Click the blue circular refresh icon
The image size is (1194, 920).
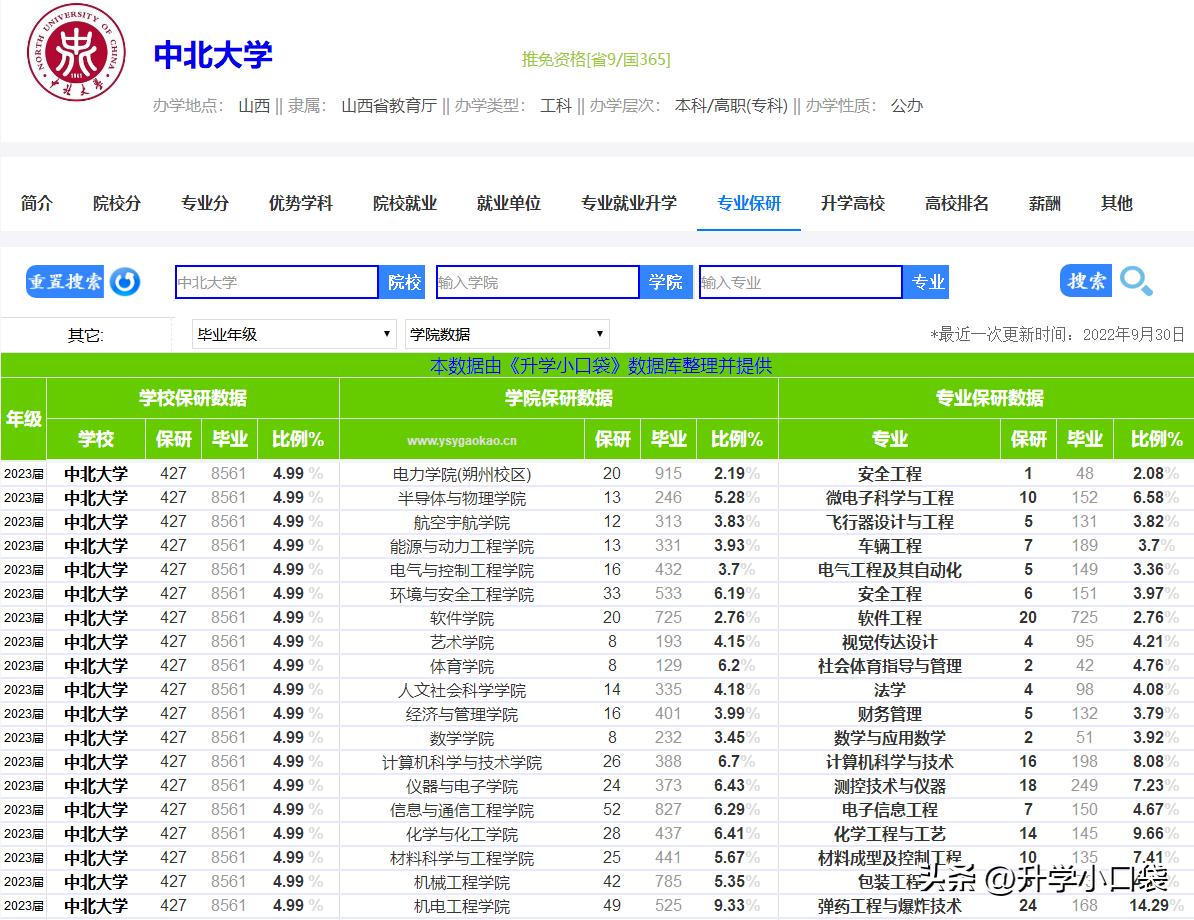(x=125, y=282)
